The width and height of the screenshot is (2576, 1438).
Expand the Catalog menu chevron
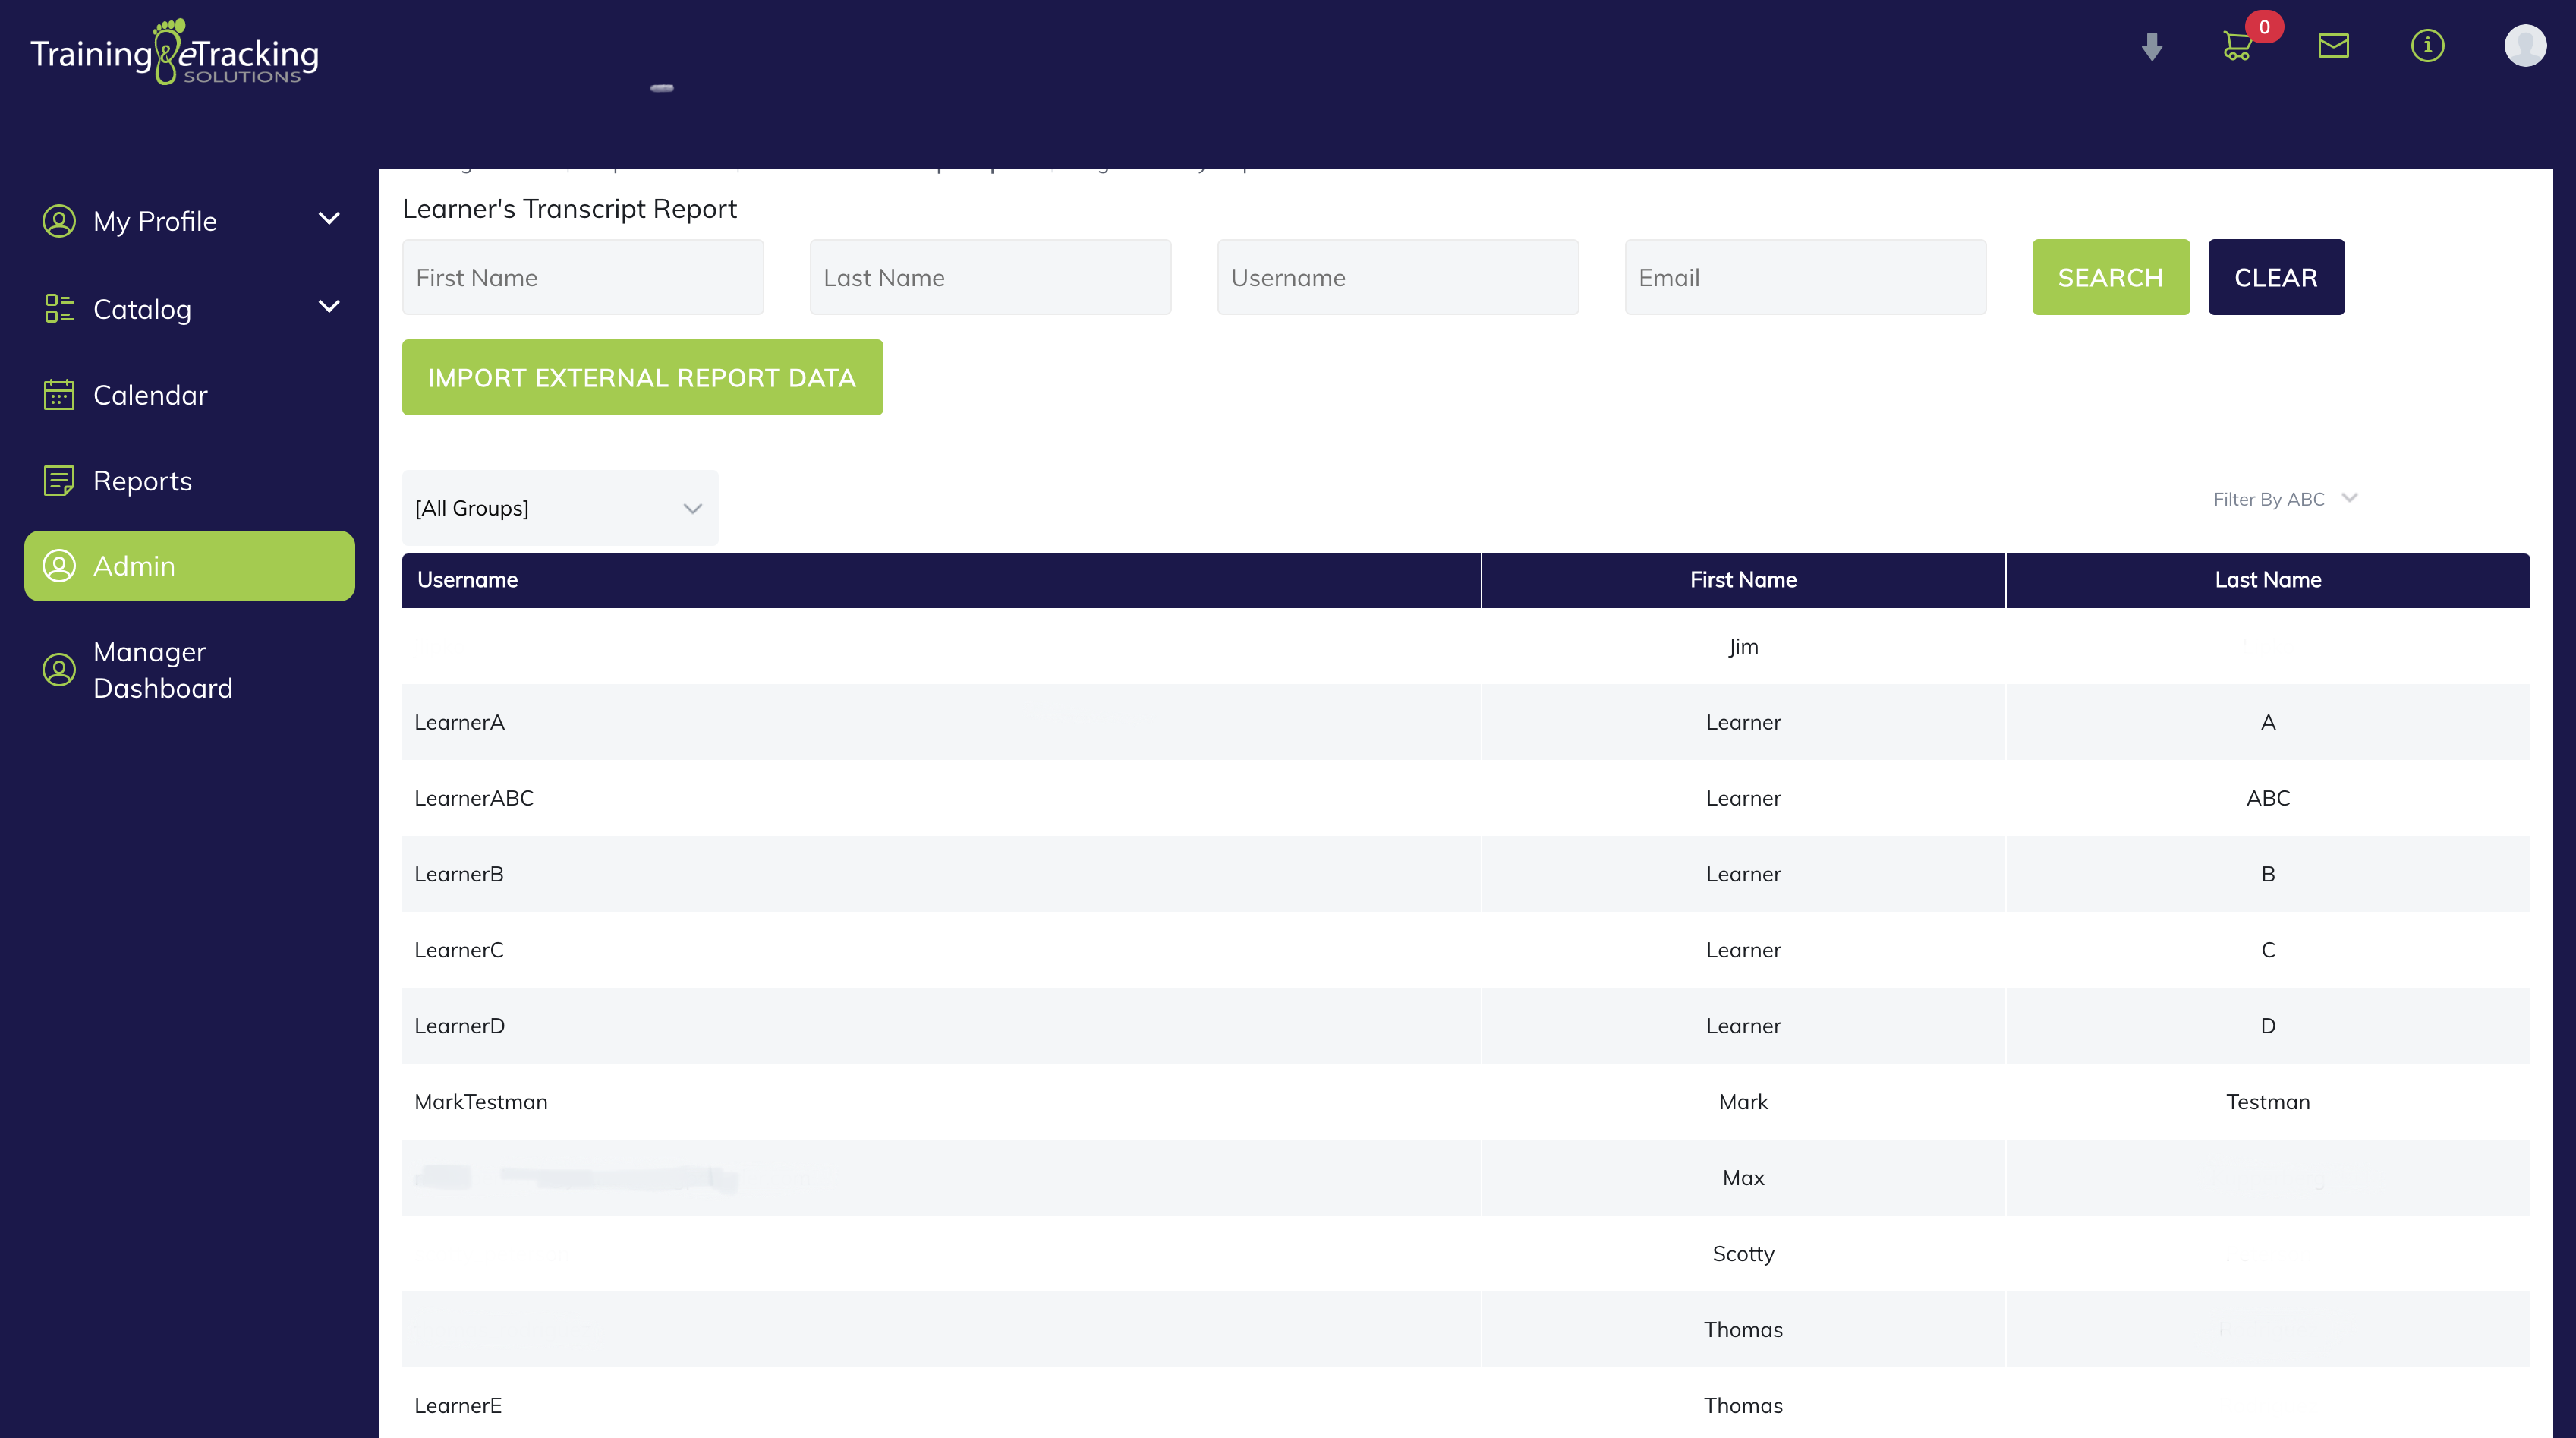pos(329,307)
